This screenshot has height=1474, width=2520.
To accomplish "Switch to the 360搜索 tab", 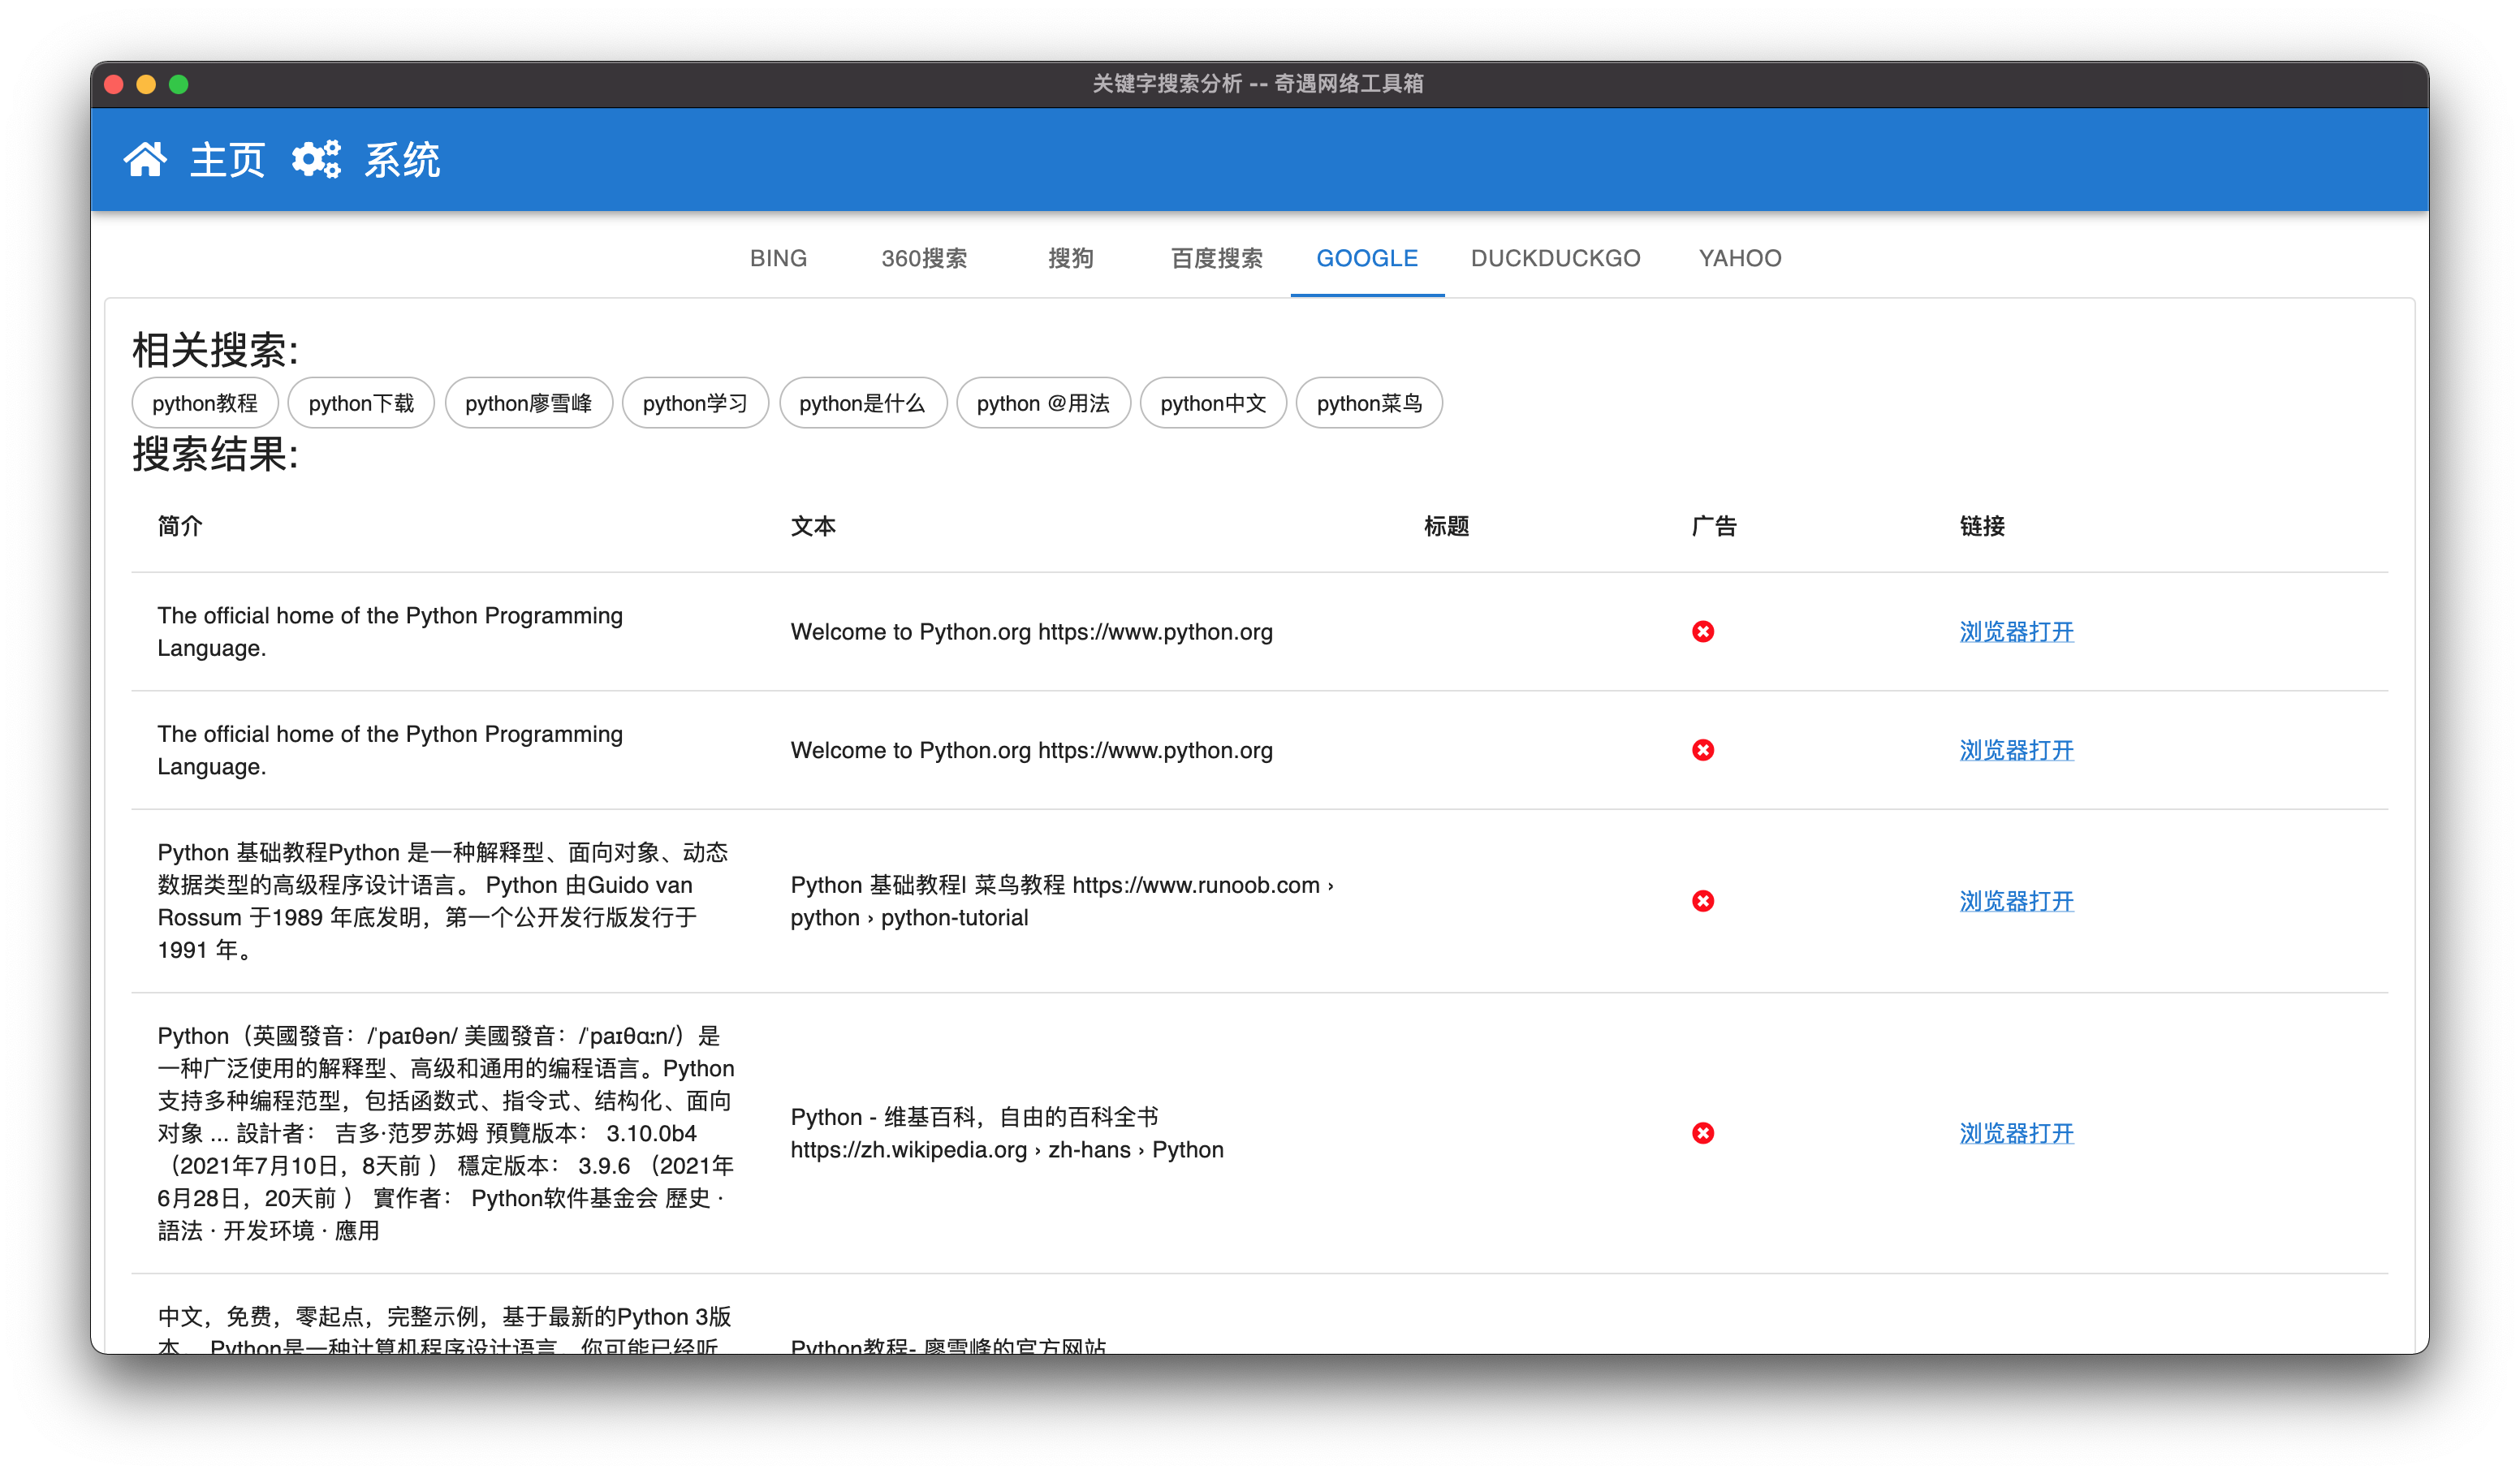I will point(923,258).
